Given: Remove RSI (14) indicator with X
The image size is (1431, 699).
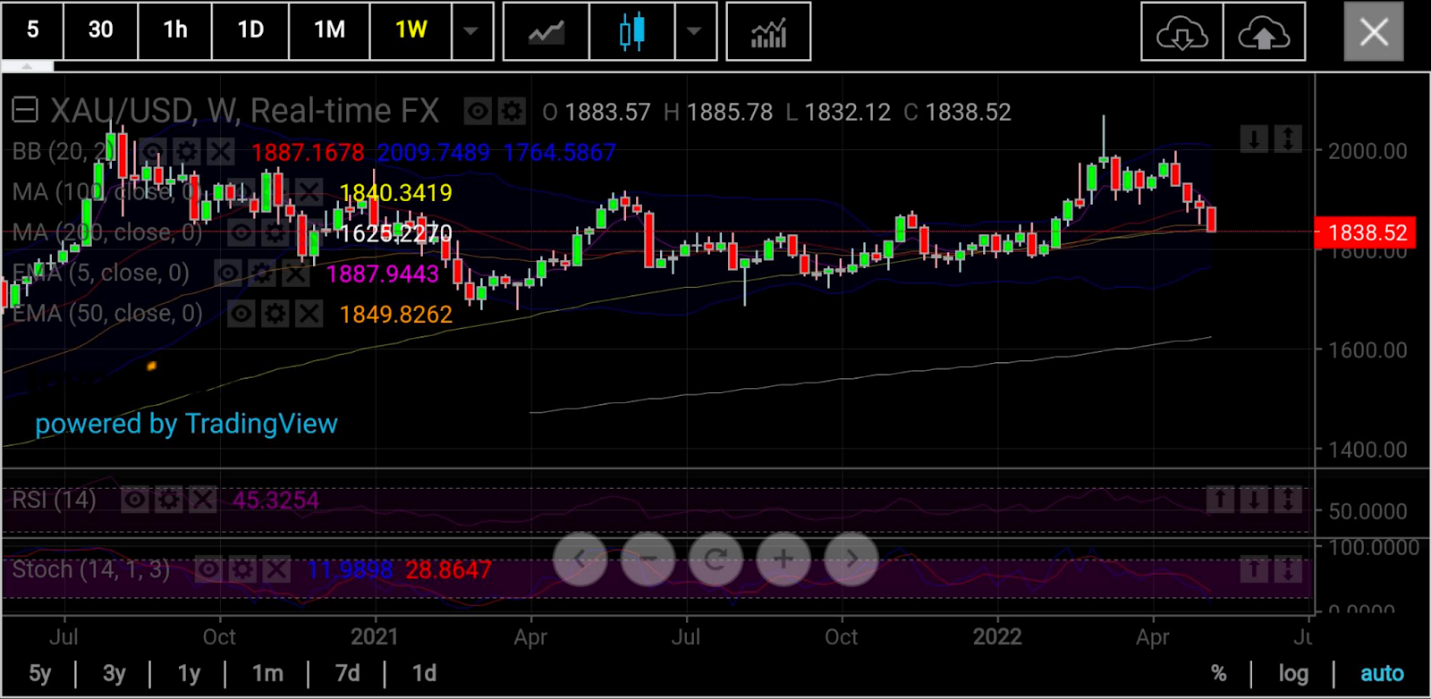Looking at the screenshot, I should pos(203,499).
